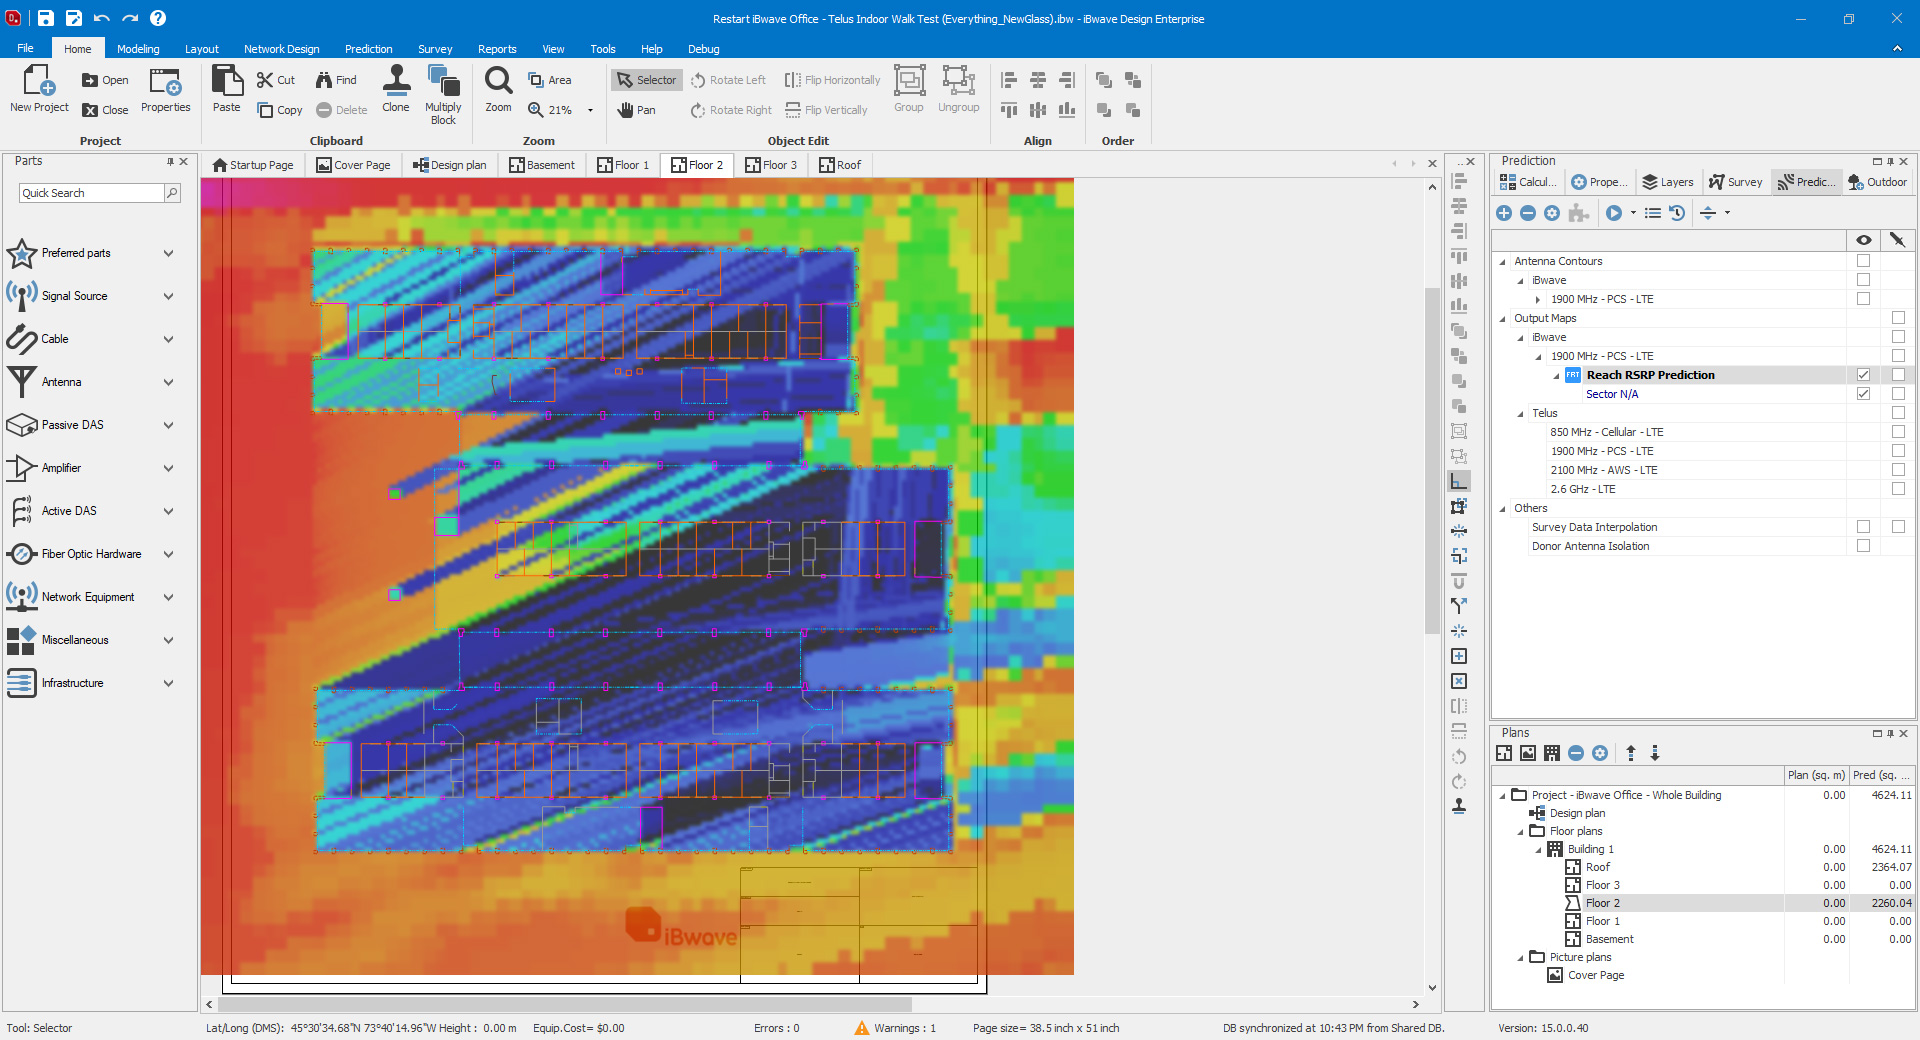The width and height of the screenshot is (1920, 1040).
Task: Expand the Antenna parts category
Action: pyautogui.click(x=168, y=382)
